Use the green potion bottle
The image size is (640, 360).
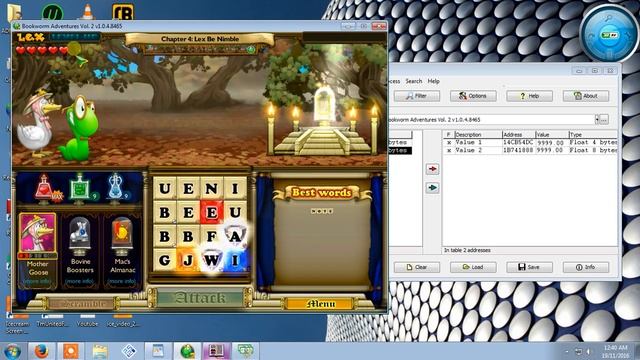tap(80, 188)
